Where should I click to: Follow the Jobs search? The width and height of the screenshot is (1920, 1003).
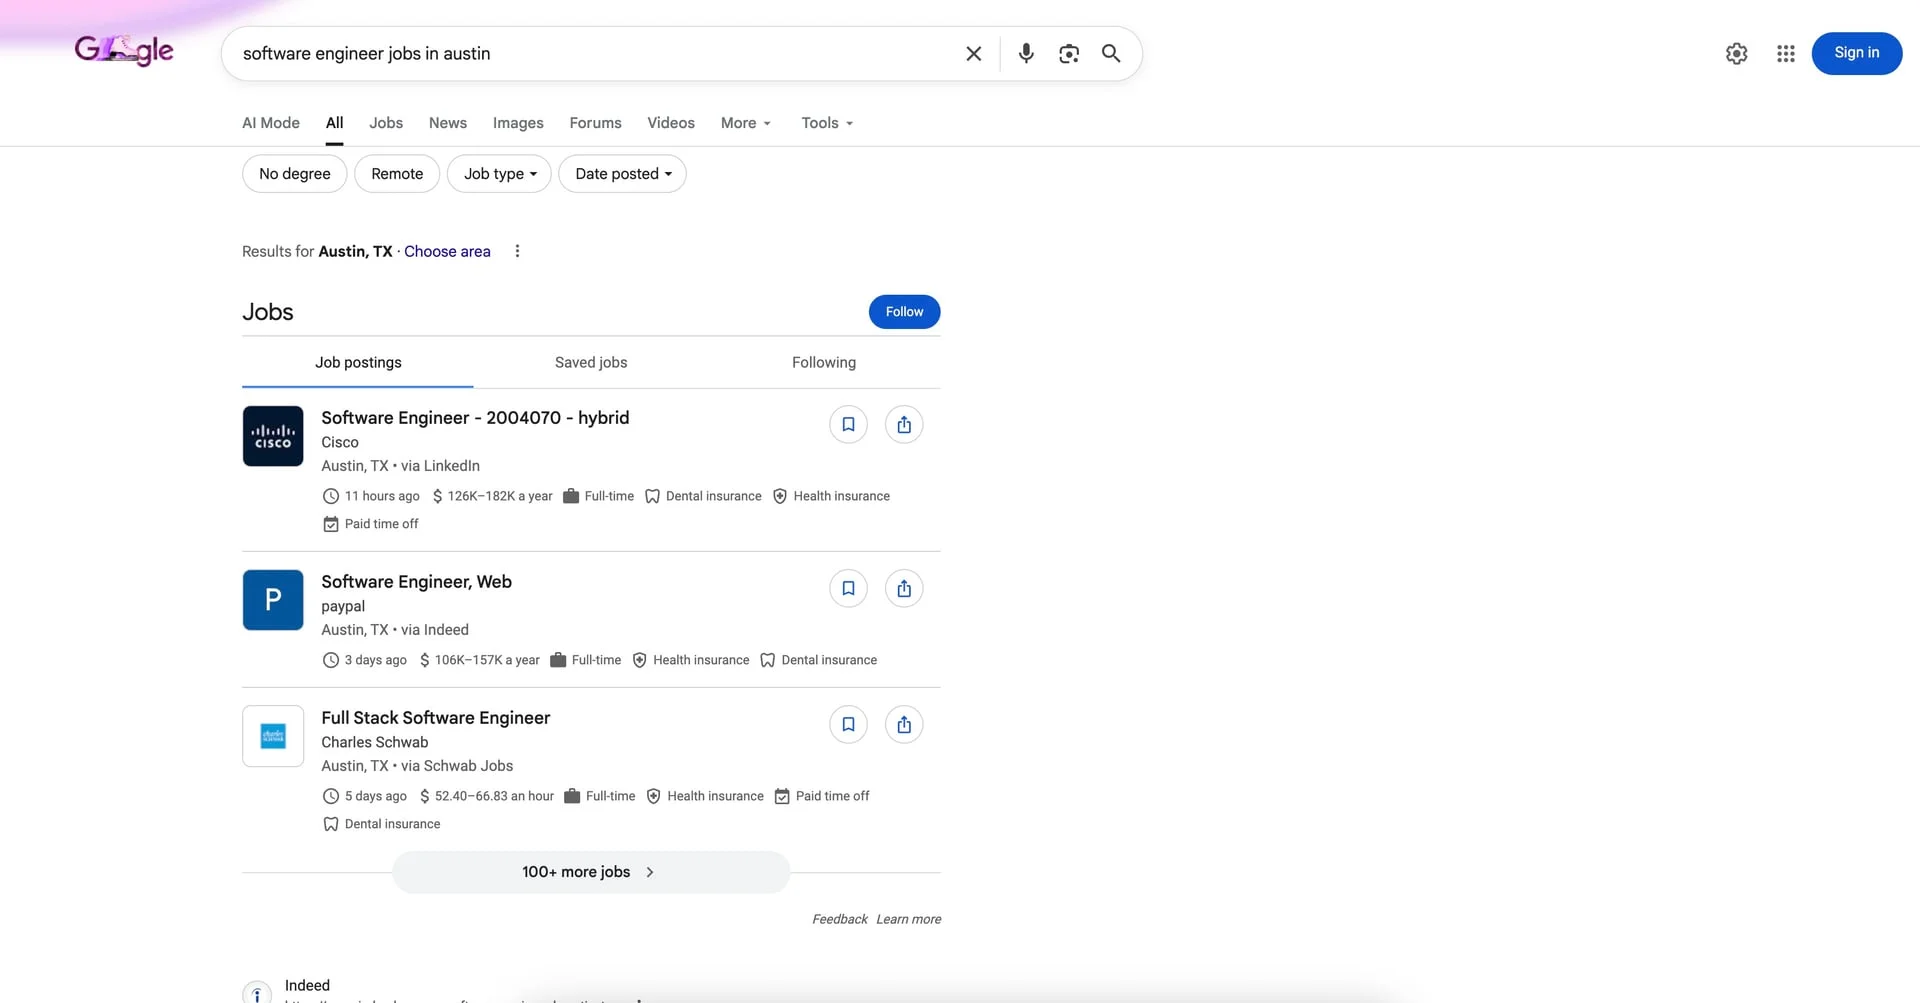coord(903,311)
